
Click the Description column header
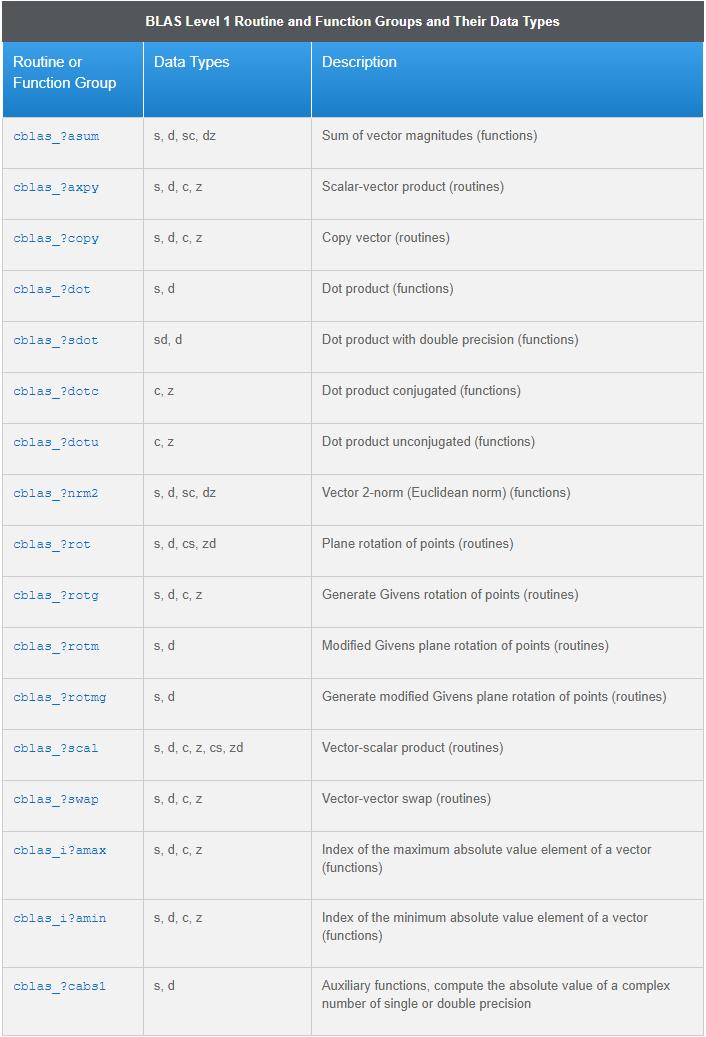point(359,62)
